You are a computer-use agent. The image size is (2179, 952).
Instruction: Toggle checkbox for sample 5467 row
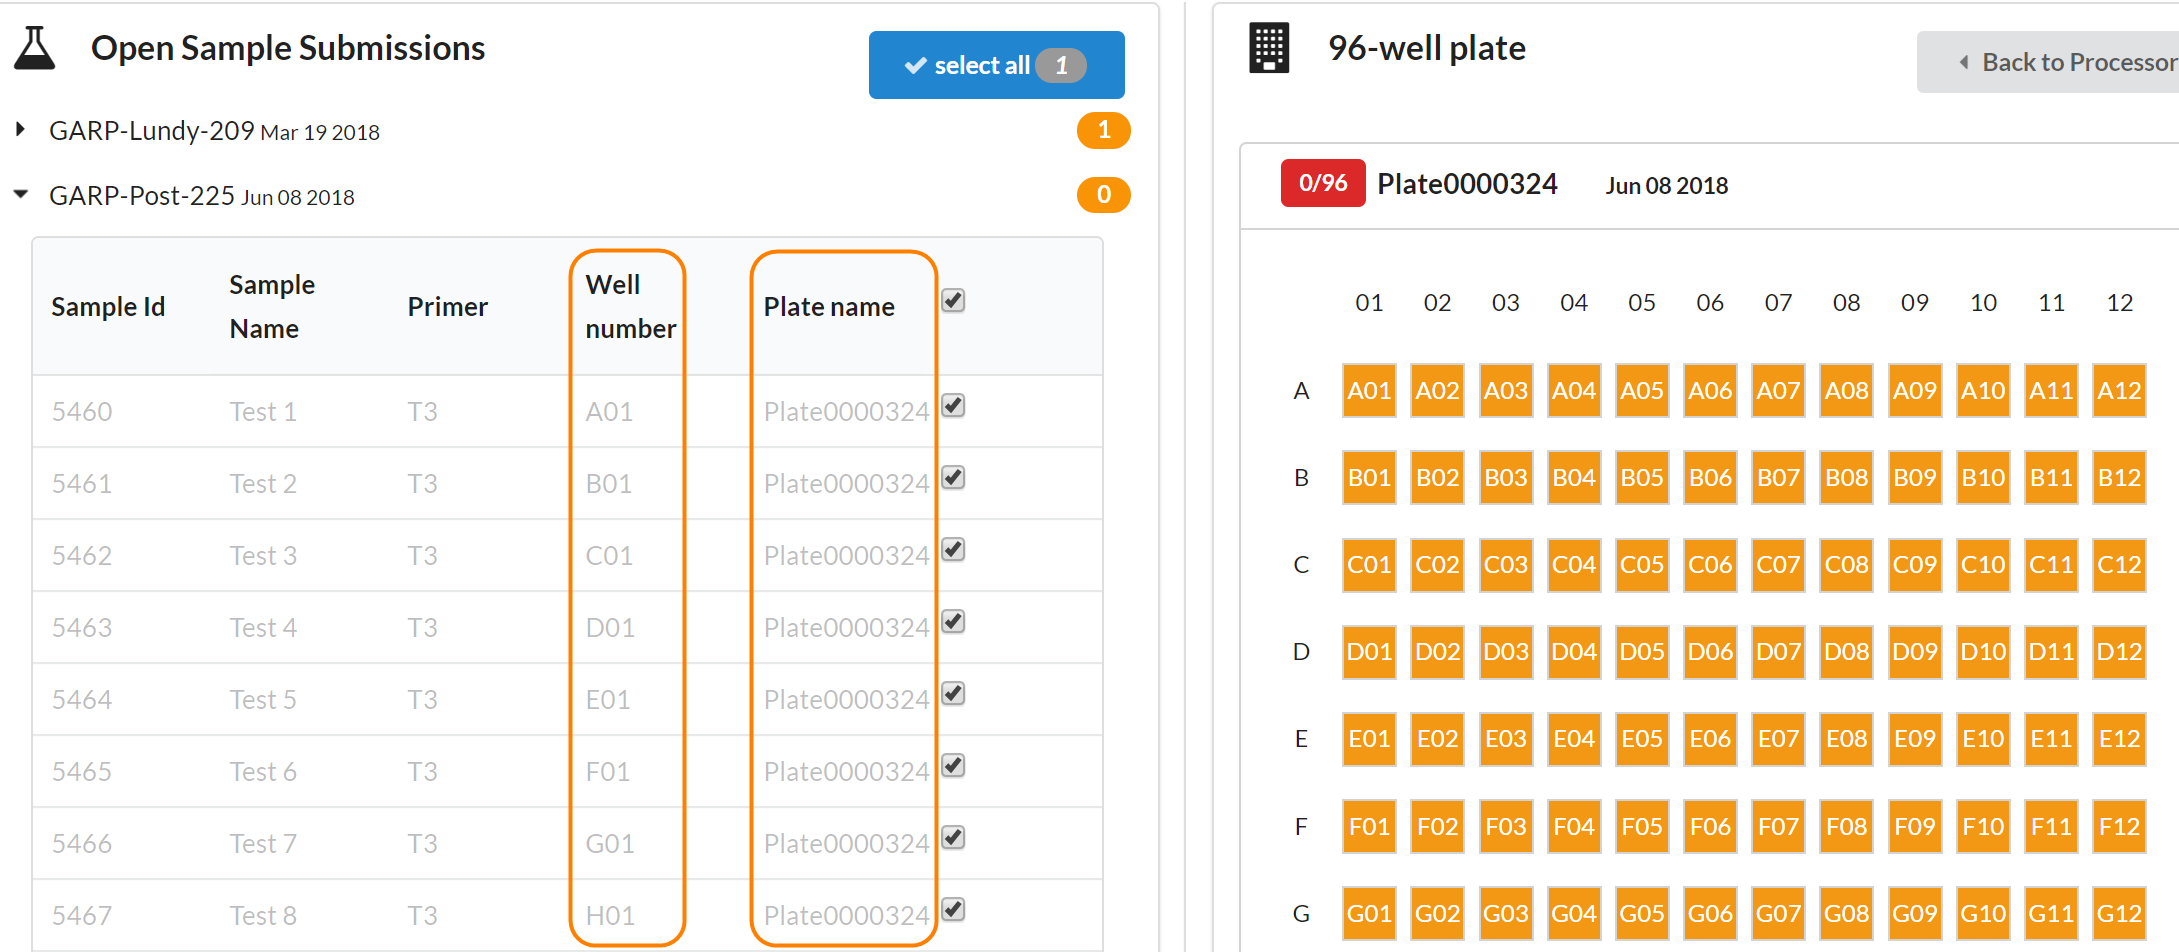point(953,910)
